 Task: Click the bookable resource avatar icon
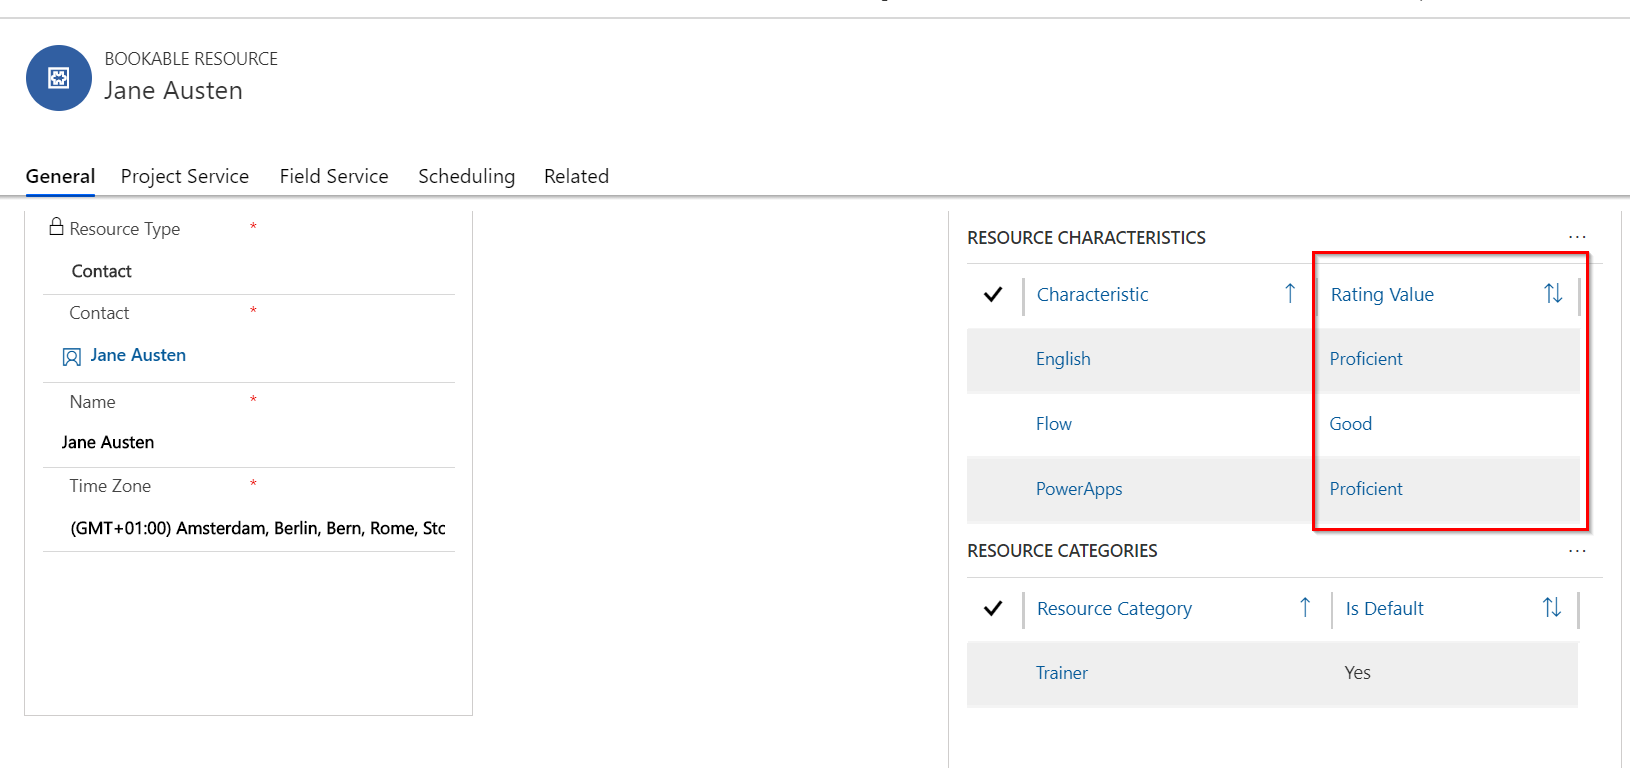(59, 78)
